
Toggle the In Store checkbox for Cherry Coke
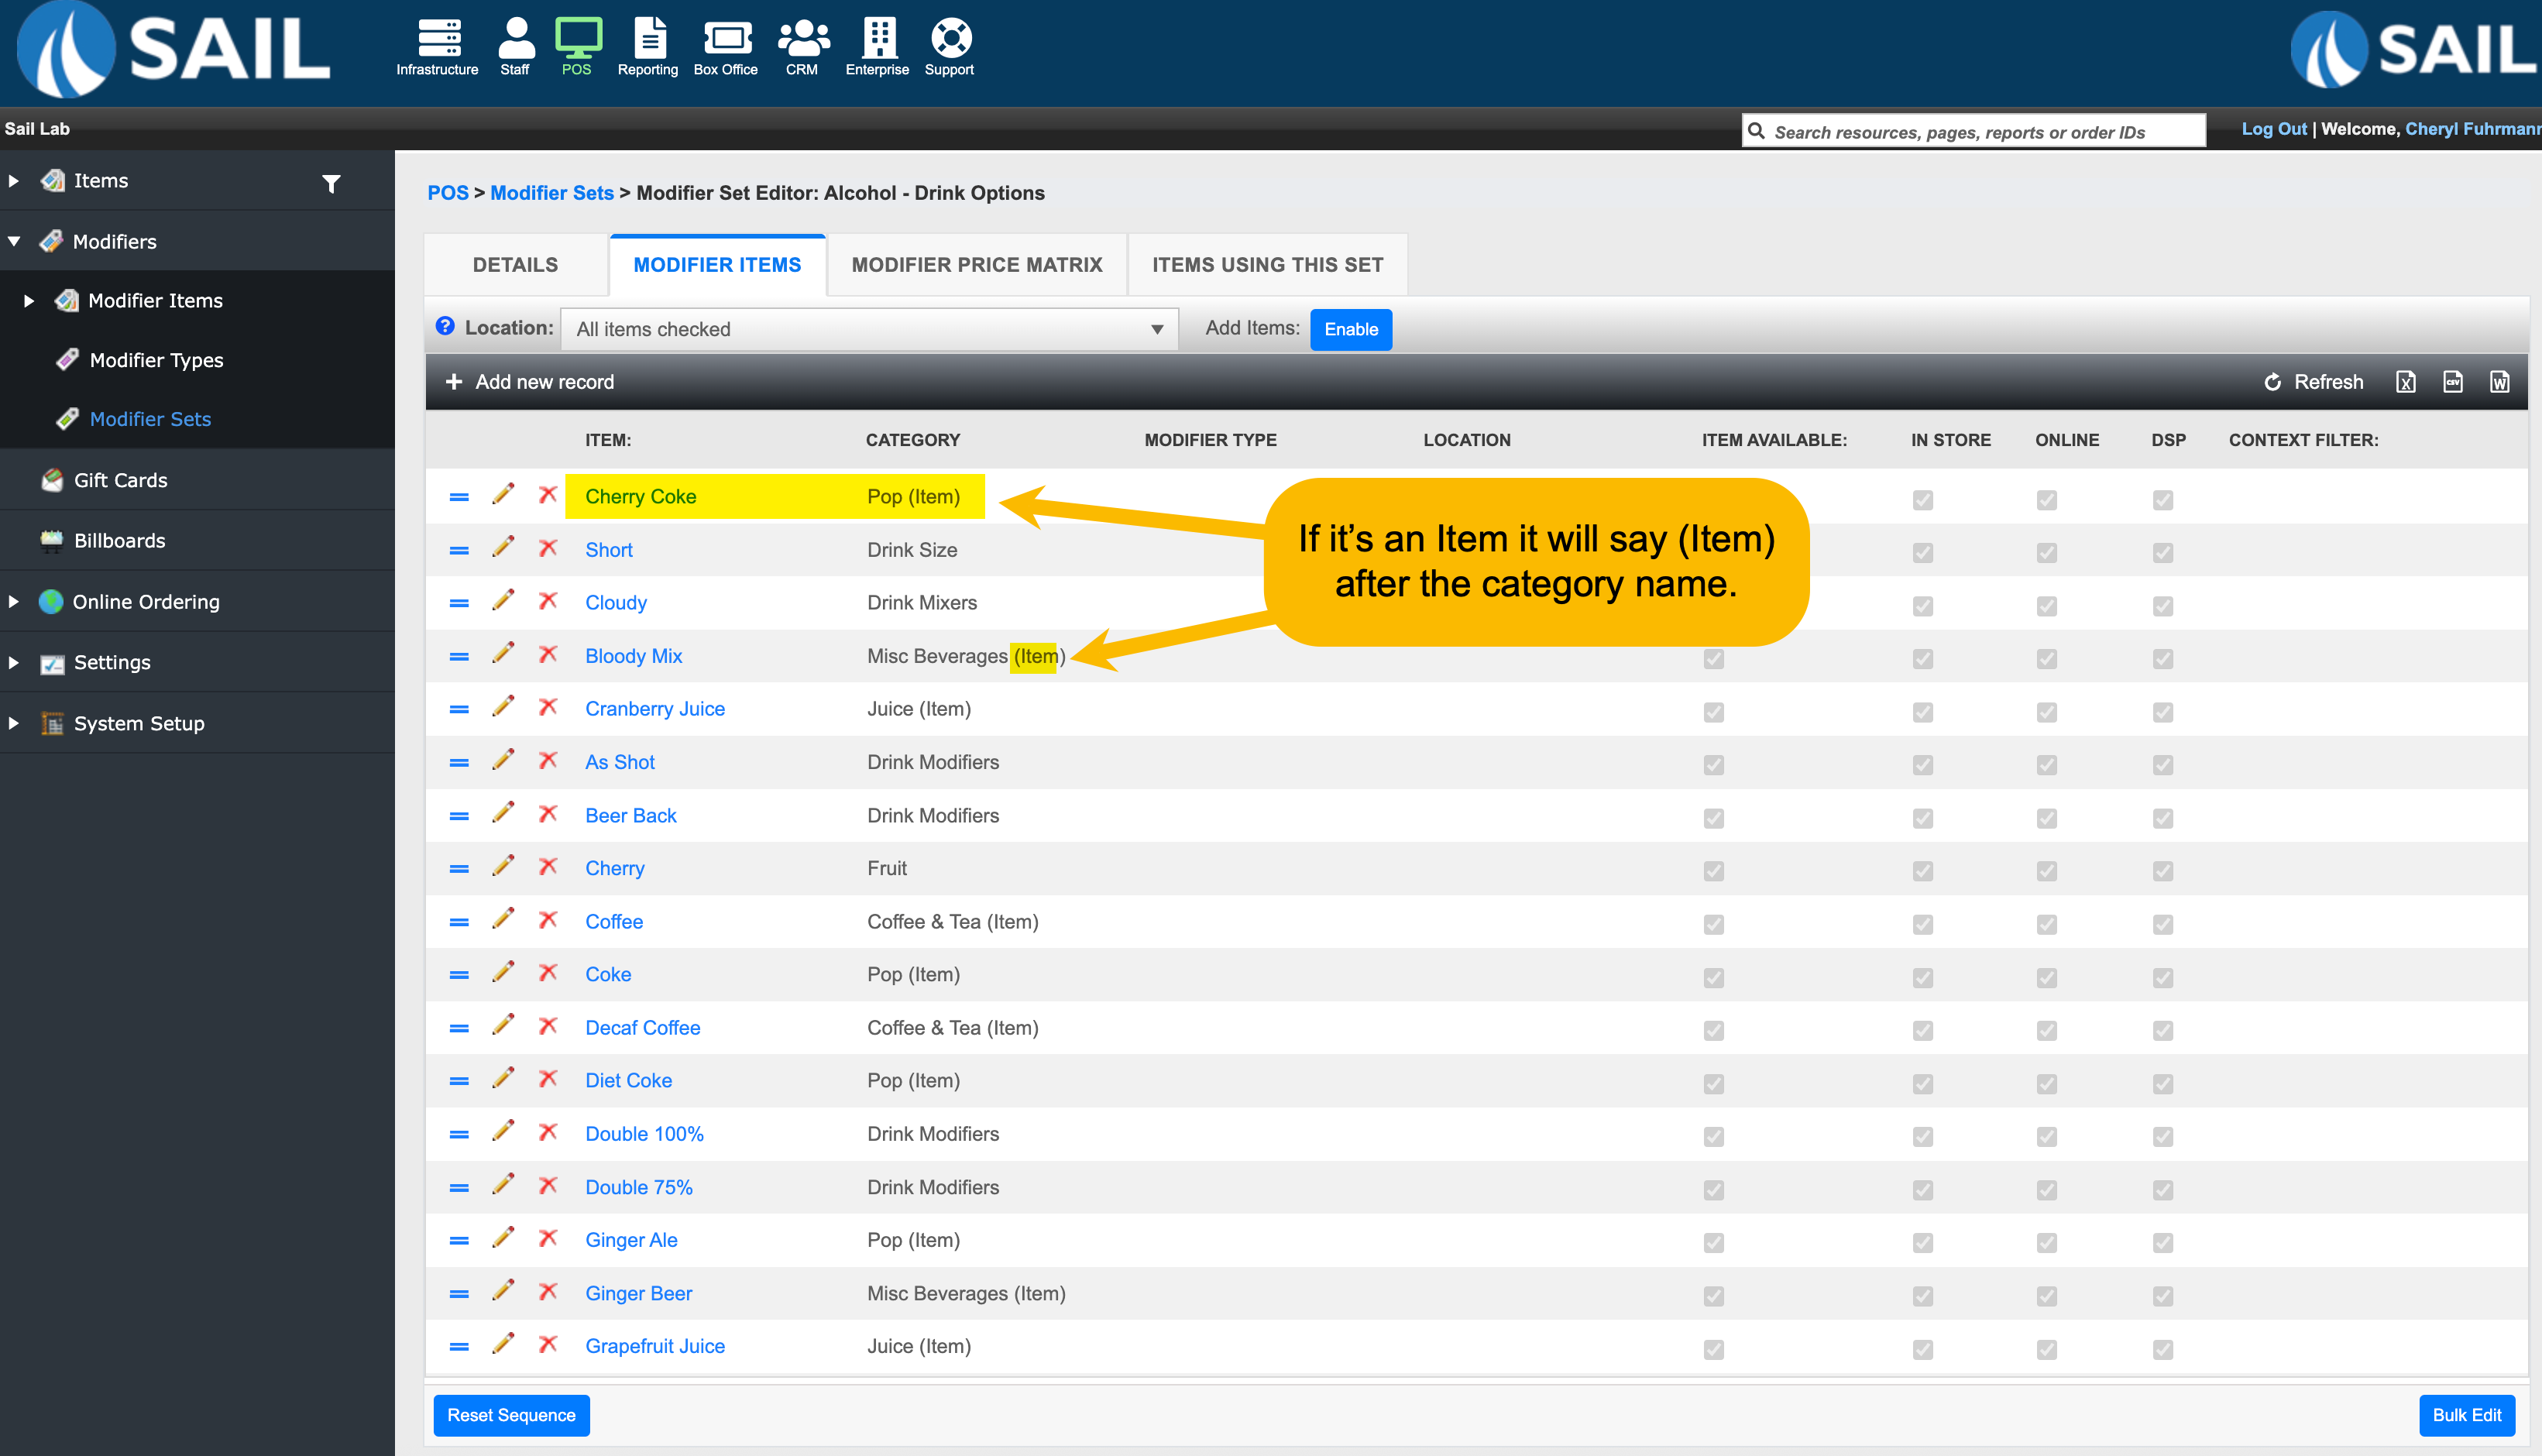pos(1922,499)
